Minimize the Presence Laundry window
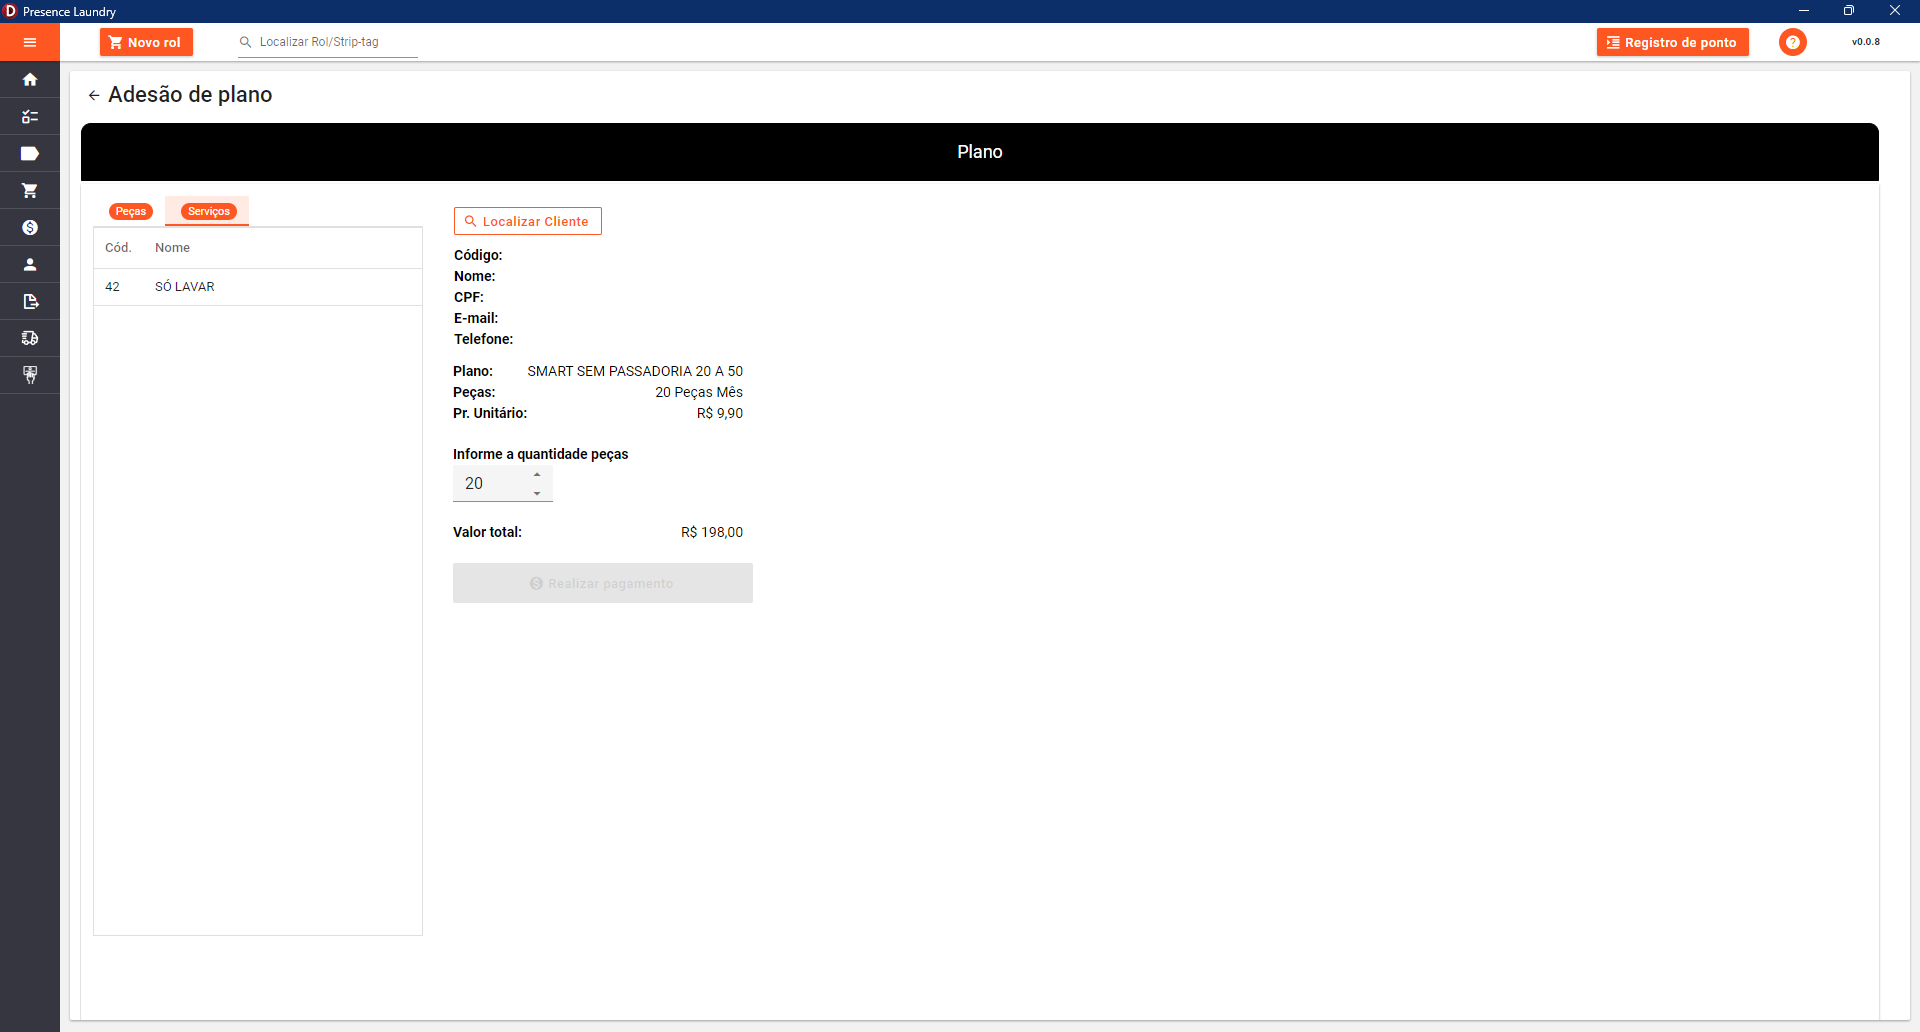The width and height of the screenshot is (1920, 1032). coord(1804,11)
